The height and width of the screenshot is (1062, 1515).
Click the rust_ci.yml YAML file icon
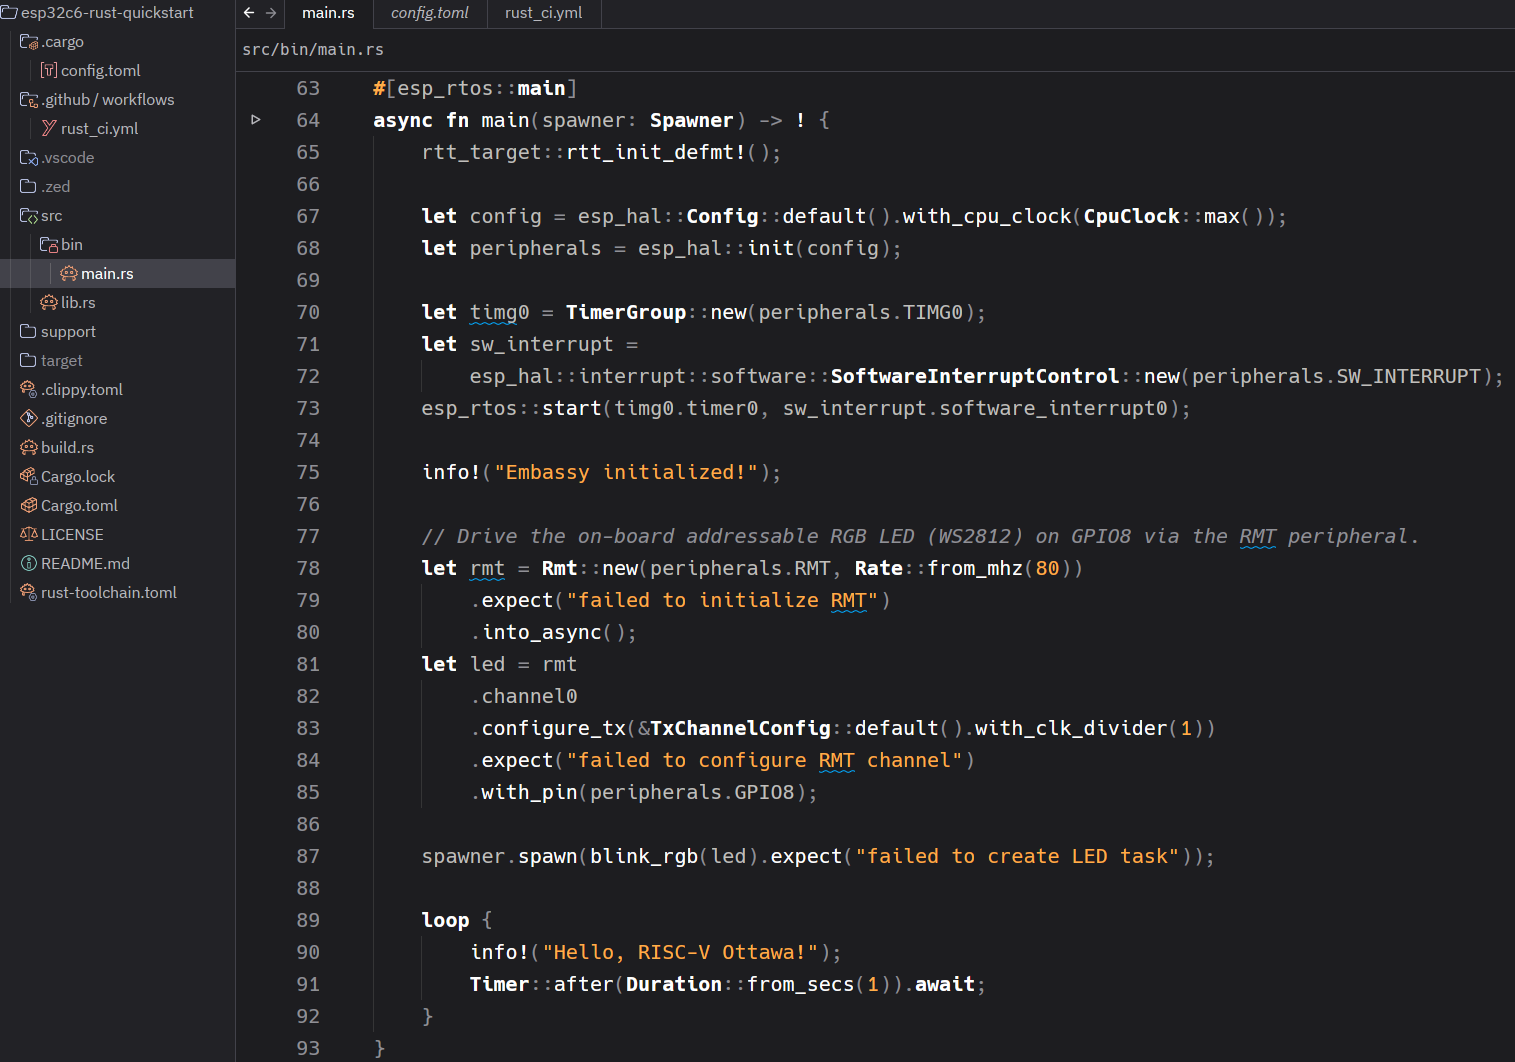49,128
